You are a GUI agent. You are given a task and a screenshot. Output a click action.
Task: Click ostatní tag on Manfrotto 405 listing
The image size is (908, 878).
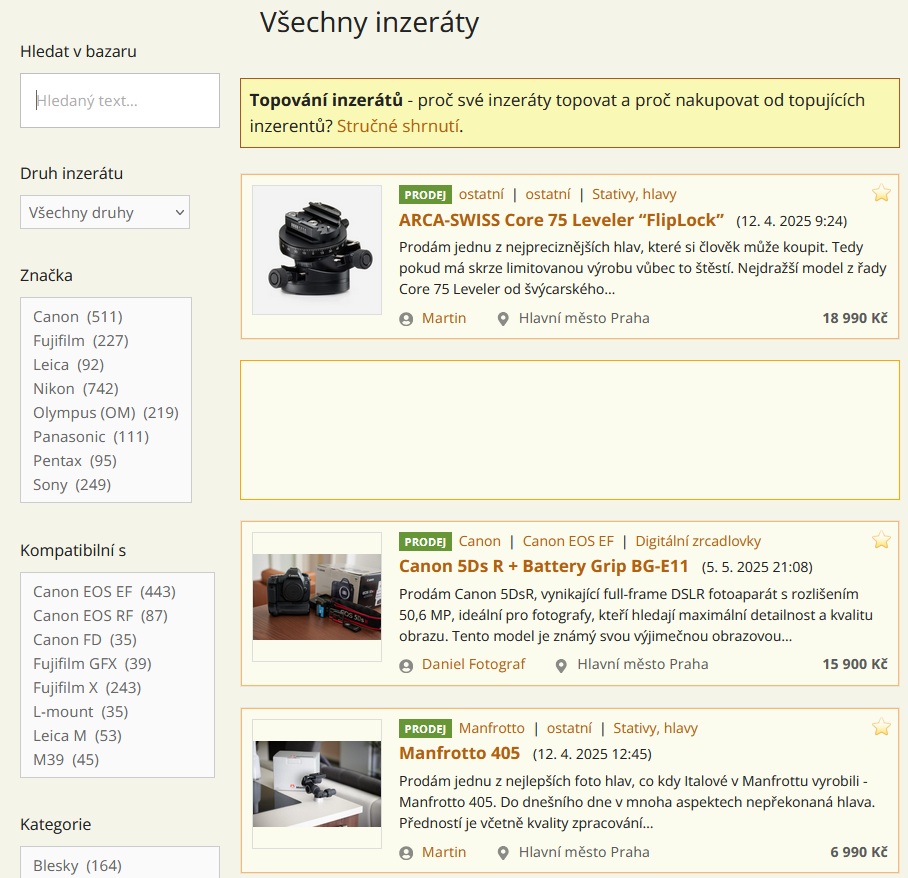click(569, 728)
